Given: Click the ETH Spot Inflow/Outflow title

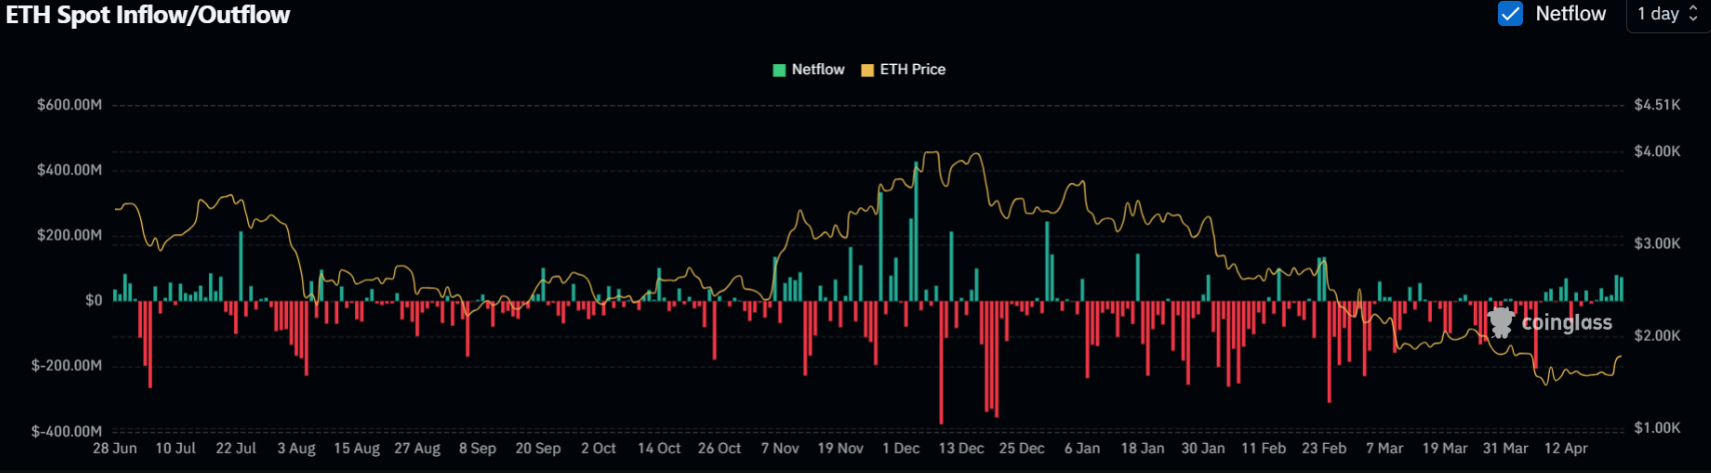Looking at the screenshot, I should tap(148, 15).
